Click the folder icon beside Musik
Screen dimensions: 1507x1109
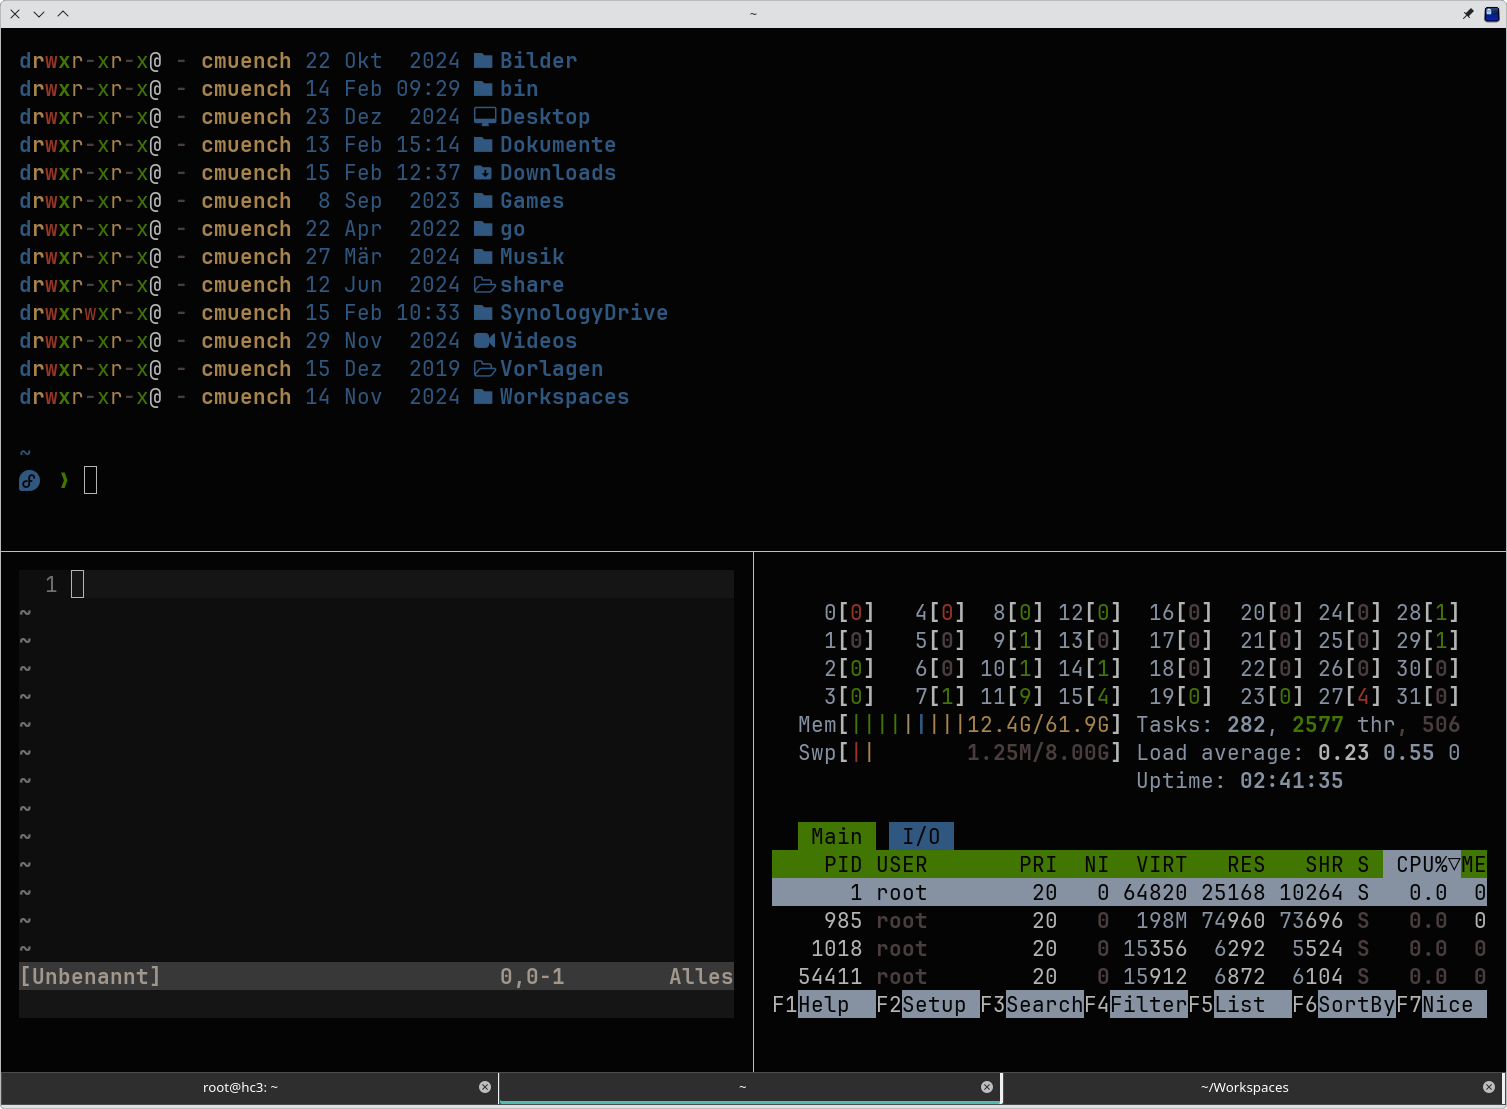click(483, 257)
